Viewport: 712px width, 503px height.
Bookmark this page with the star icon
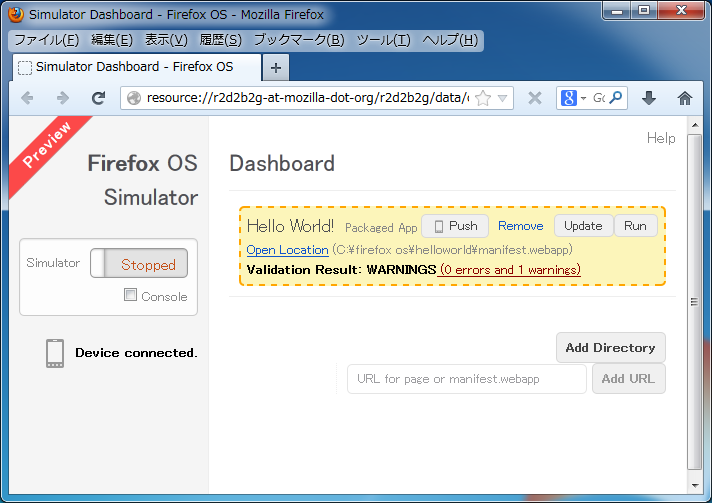(483, 98)
